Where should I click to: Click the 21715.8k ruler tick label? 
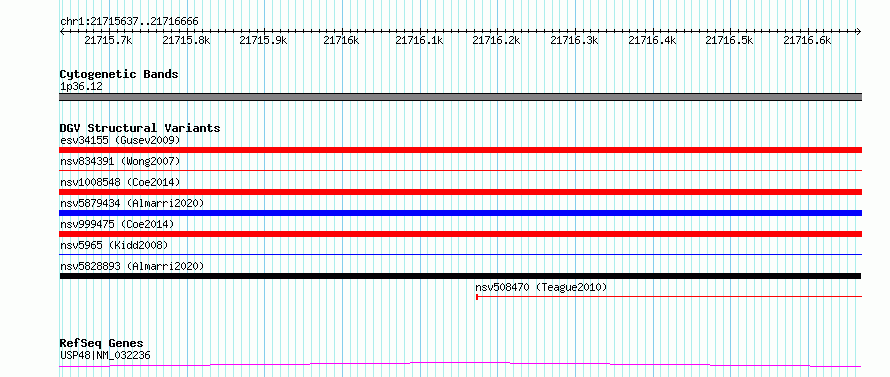186,40
